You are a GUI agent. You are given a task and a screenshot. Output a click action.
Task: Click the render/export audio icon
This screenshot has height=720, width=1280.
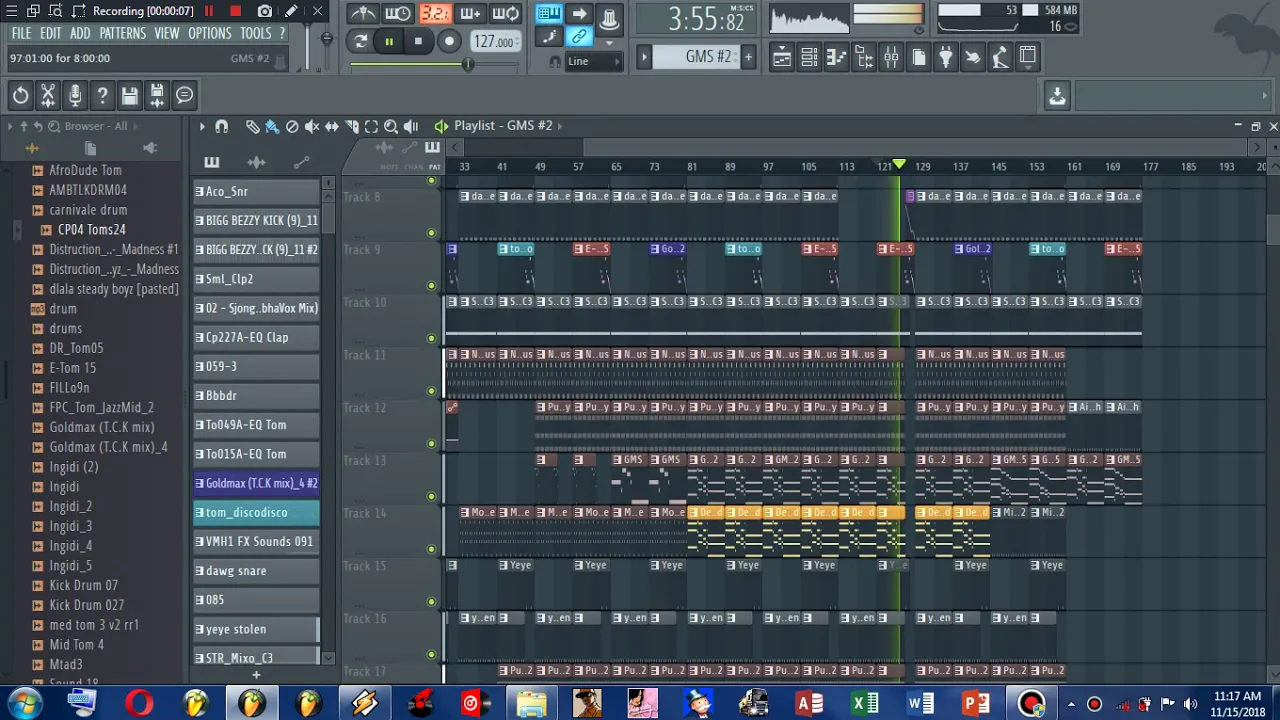[x=157, y=95]
